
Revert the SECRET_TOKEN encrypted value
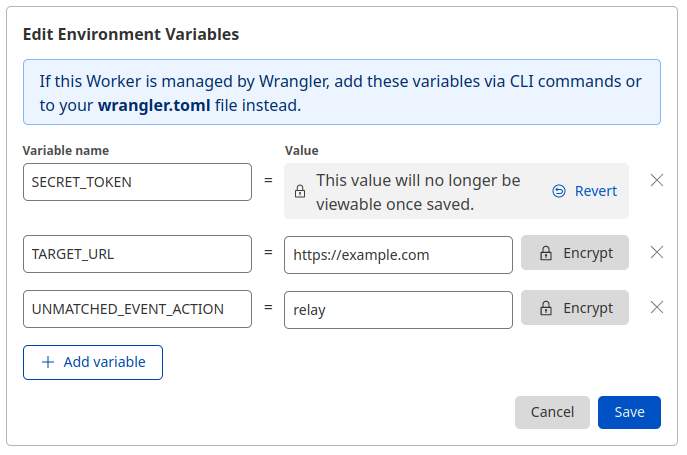pyautogui.click(x=585, y=191)
